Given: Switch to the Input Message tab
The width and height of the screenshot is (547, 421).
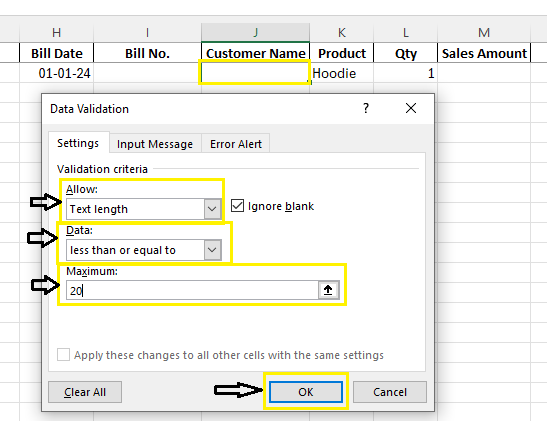Looking at the screenshot, I should point(155,144).
